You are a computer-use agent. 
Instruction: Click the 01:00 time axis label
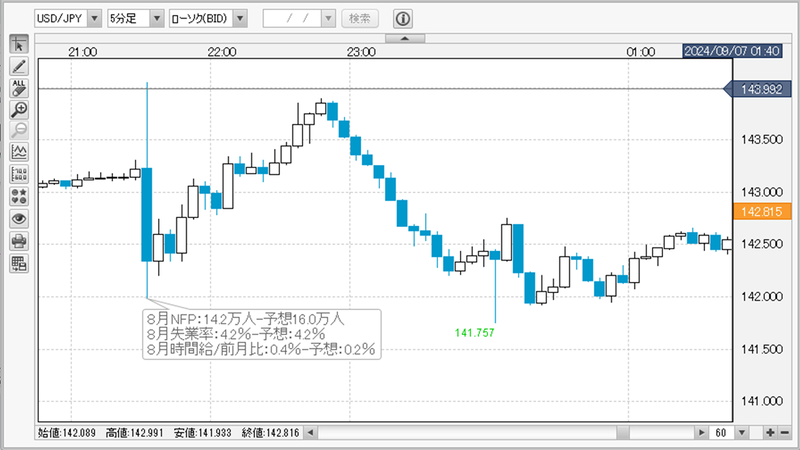641,52
